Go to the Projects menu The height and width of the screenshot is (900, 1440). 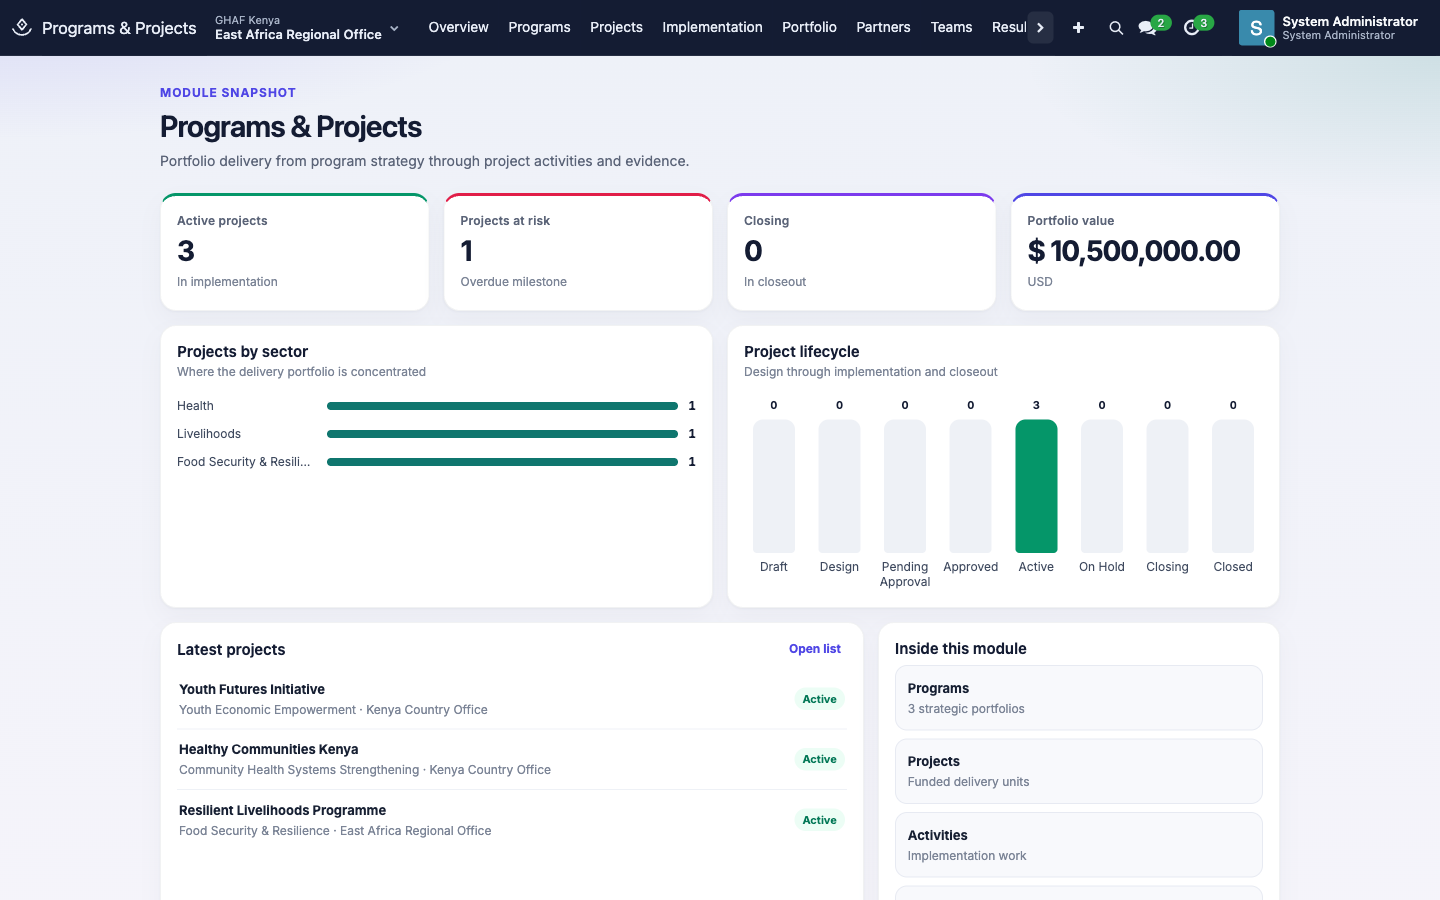tap(616, 27)
